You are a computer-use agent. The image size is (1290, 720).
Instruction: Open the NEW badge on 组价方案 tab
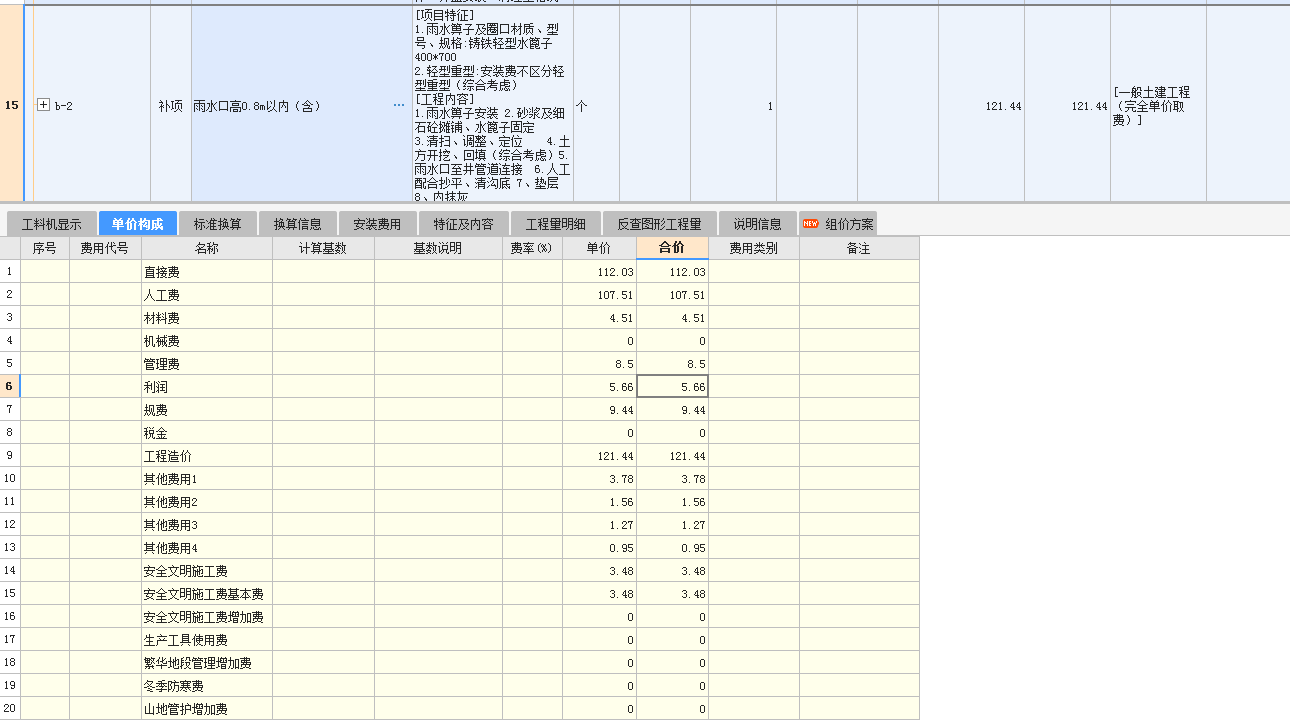point(810,224)
